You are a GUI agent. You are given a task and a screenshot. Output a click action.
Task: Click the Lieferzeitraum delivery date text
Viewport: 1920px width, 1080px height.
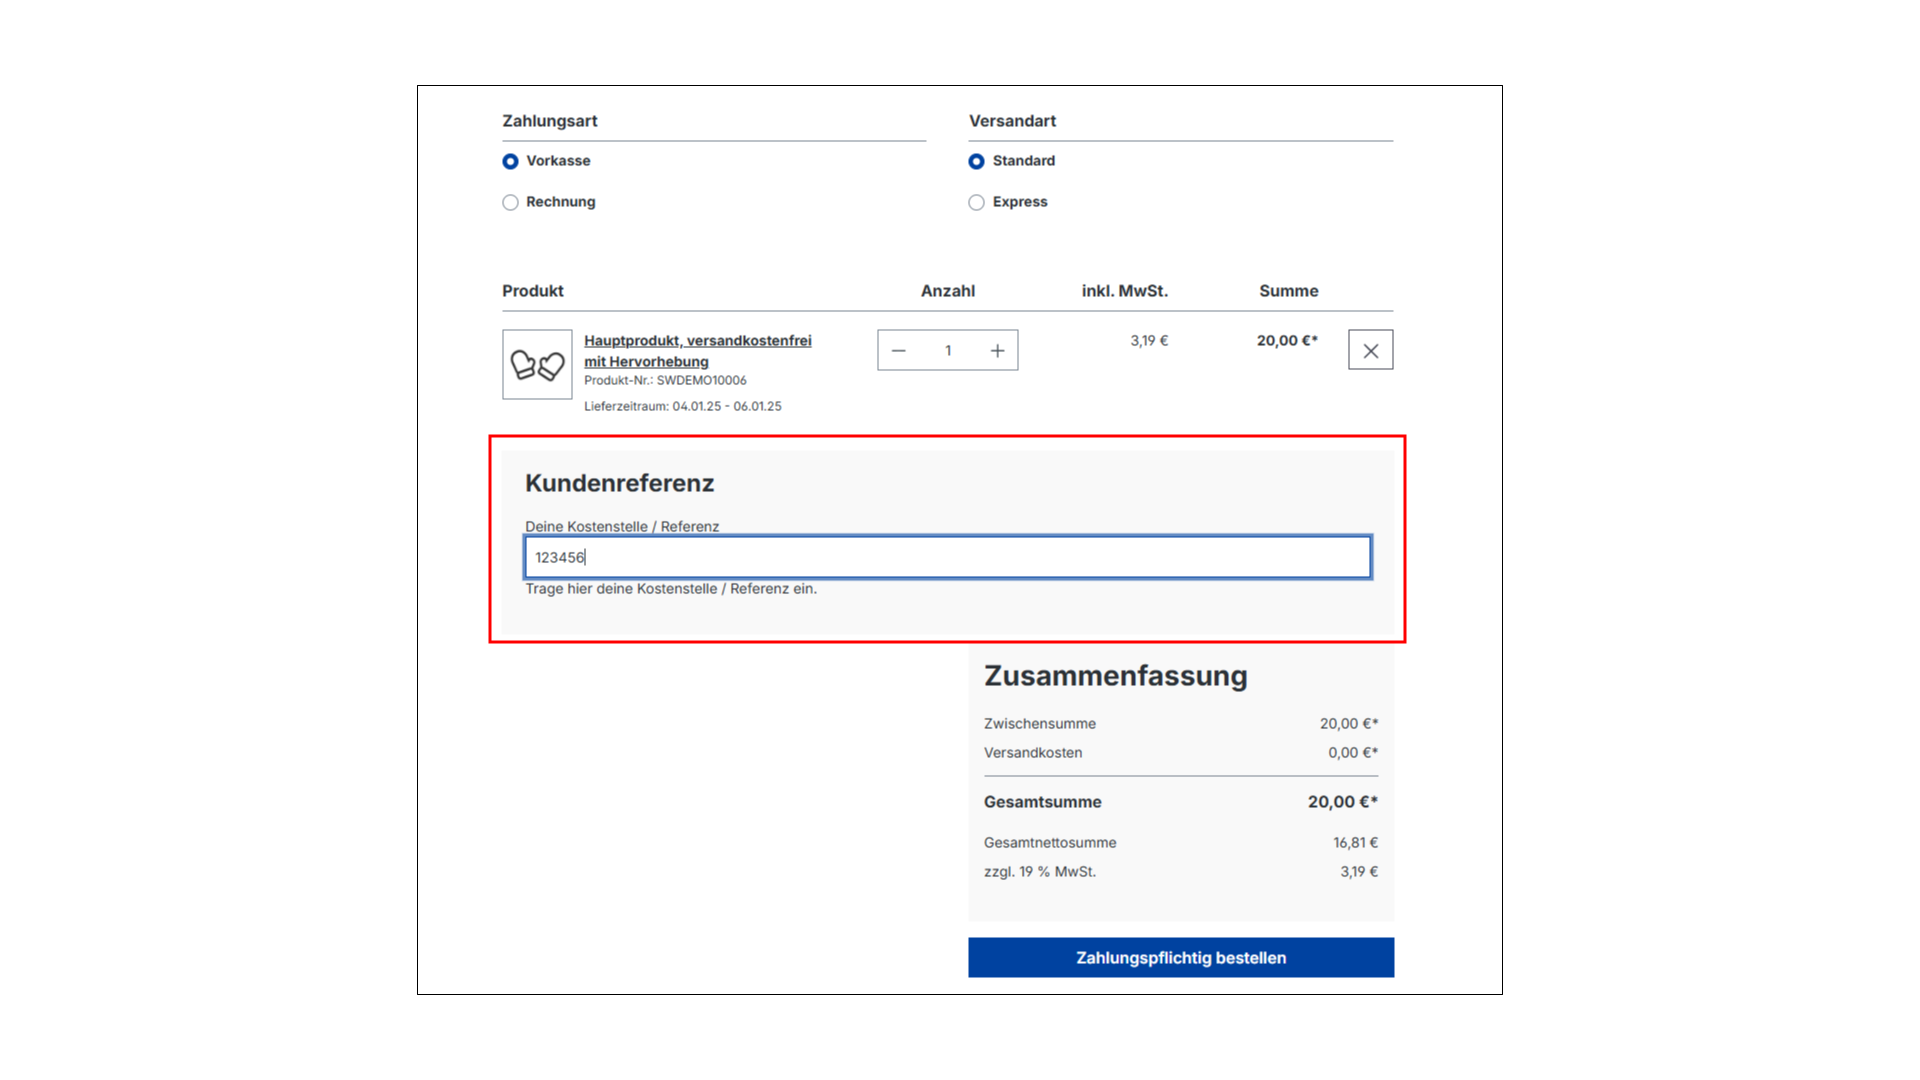pyautogui.click(x=682, y=407)
